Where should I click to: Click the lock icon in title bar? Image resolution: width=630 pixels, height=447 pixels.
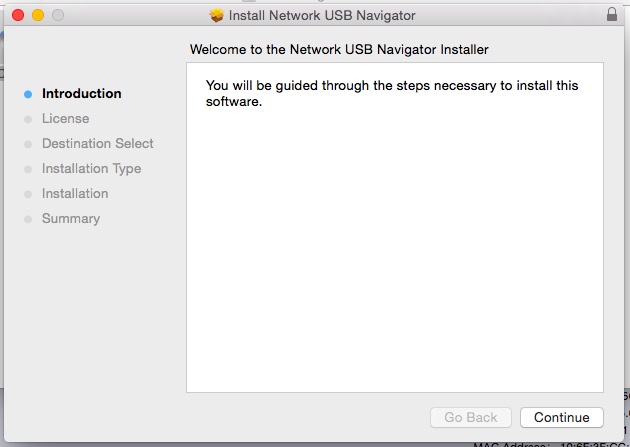[x=612, y=14]
